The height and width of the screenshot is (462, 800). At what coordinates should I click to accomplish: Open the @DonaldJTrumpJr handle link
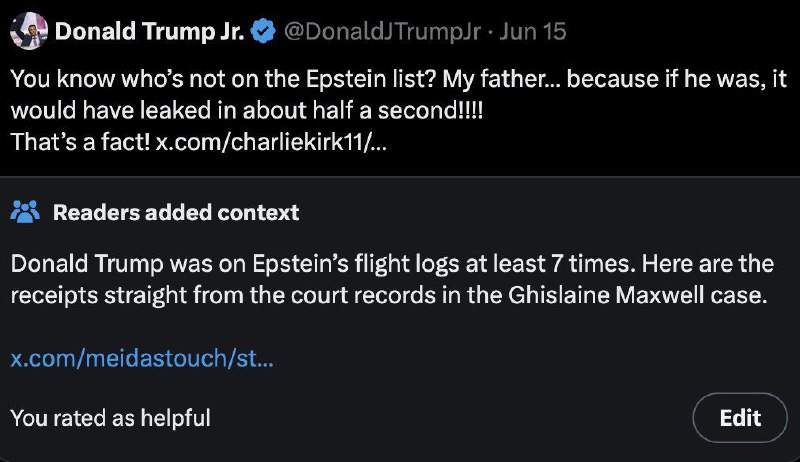click(381, 32)
